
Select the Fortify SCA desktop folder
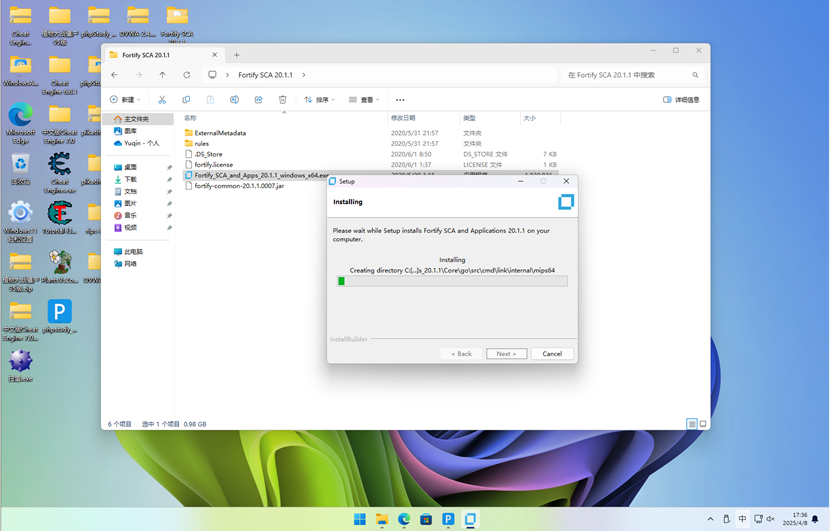(x=177, y=24)
